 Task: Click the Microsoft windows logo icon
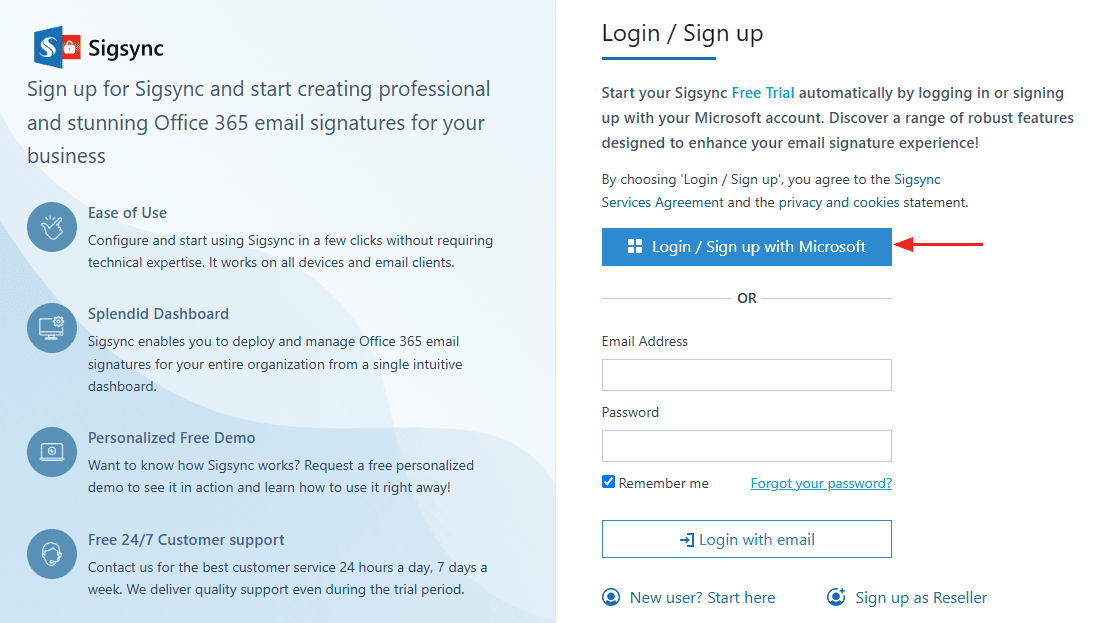[634, 247]
